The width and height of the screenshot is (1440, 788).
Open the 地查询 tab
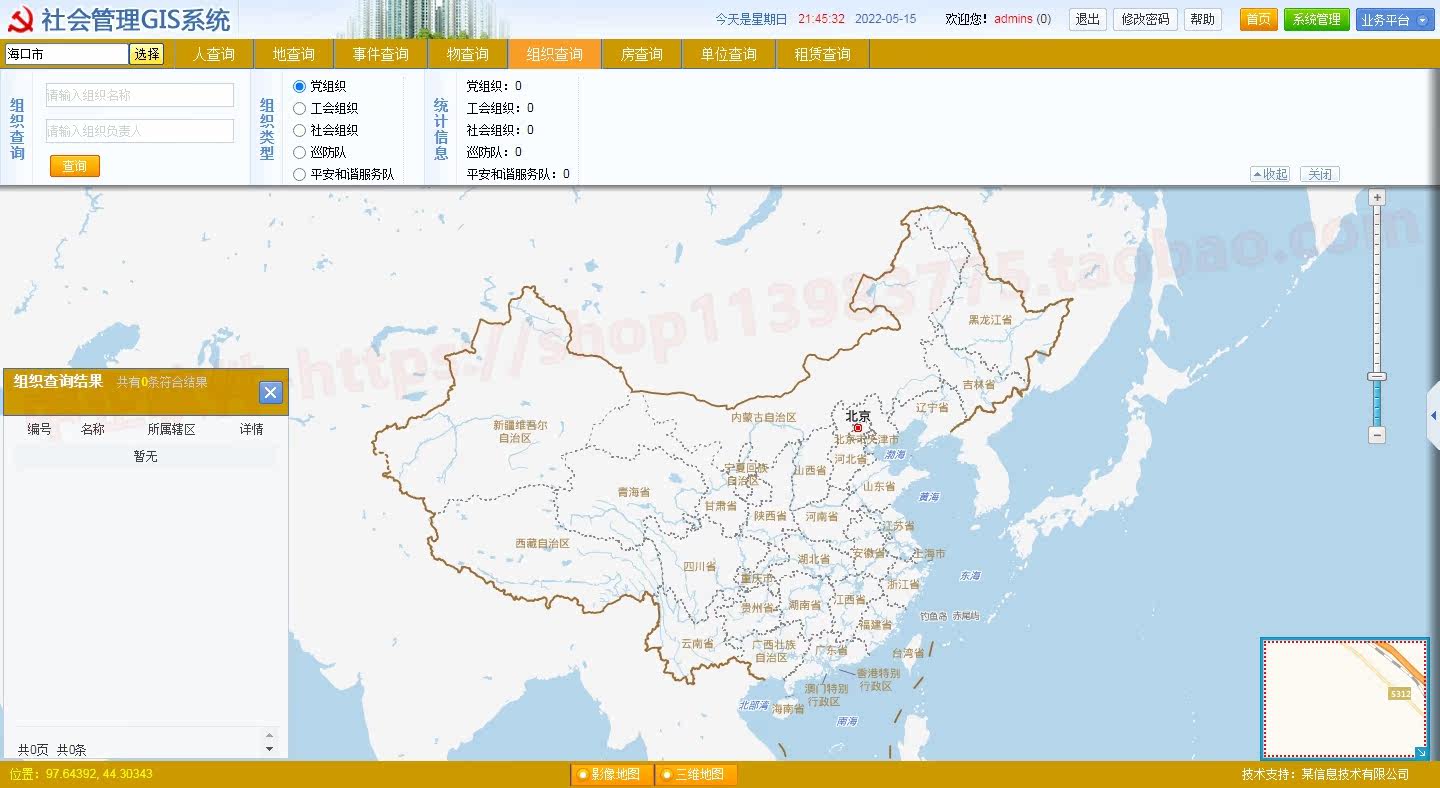294,54
